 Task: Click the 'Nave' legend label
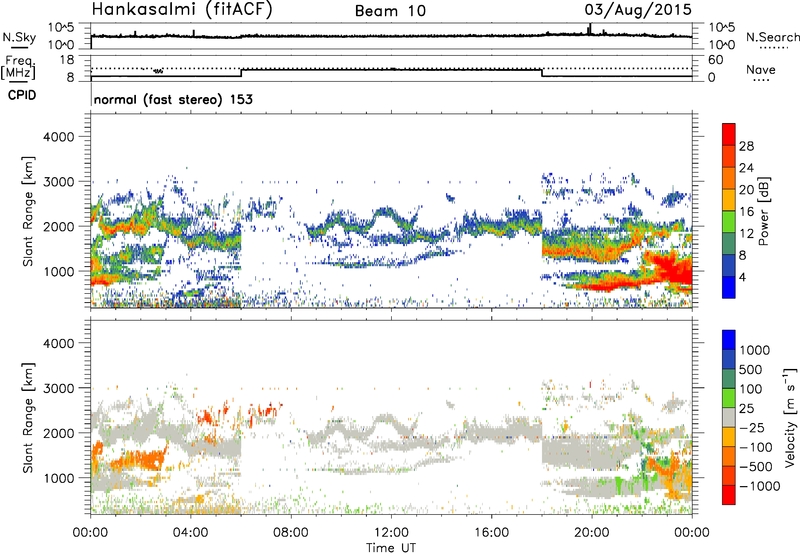[760, 69]
